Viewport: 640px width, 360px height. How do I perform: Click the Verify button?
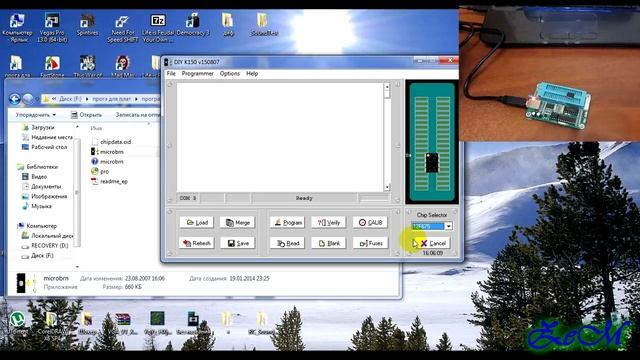(329, 222)
